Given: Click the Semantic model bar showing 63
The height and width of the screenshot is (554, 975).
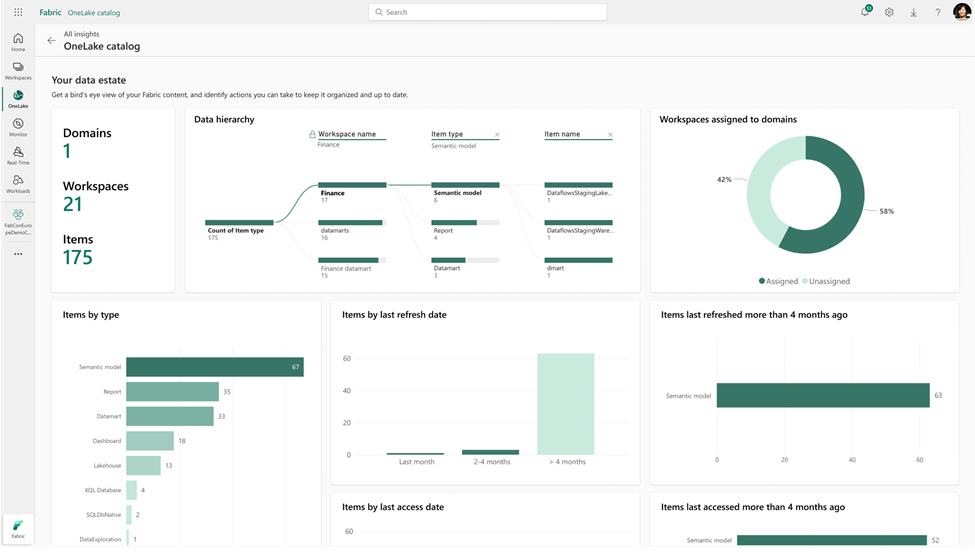Looking at the screenshot, I should click(823, 395).
